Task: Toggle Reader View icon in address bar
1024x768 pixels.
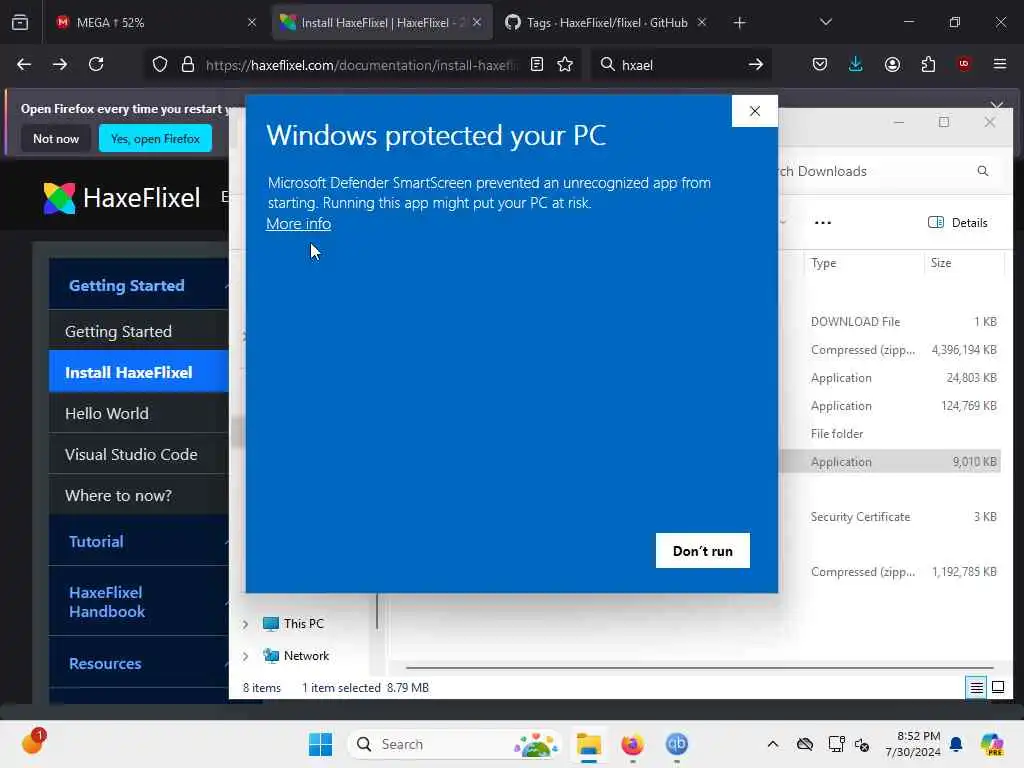Action: point(537,64)
